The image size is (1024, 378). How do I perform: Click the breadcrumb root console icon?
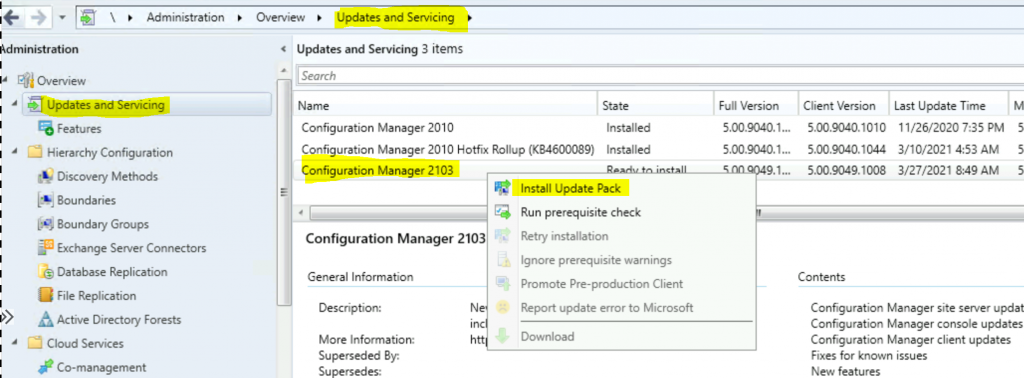pos(87,18)
